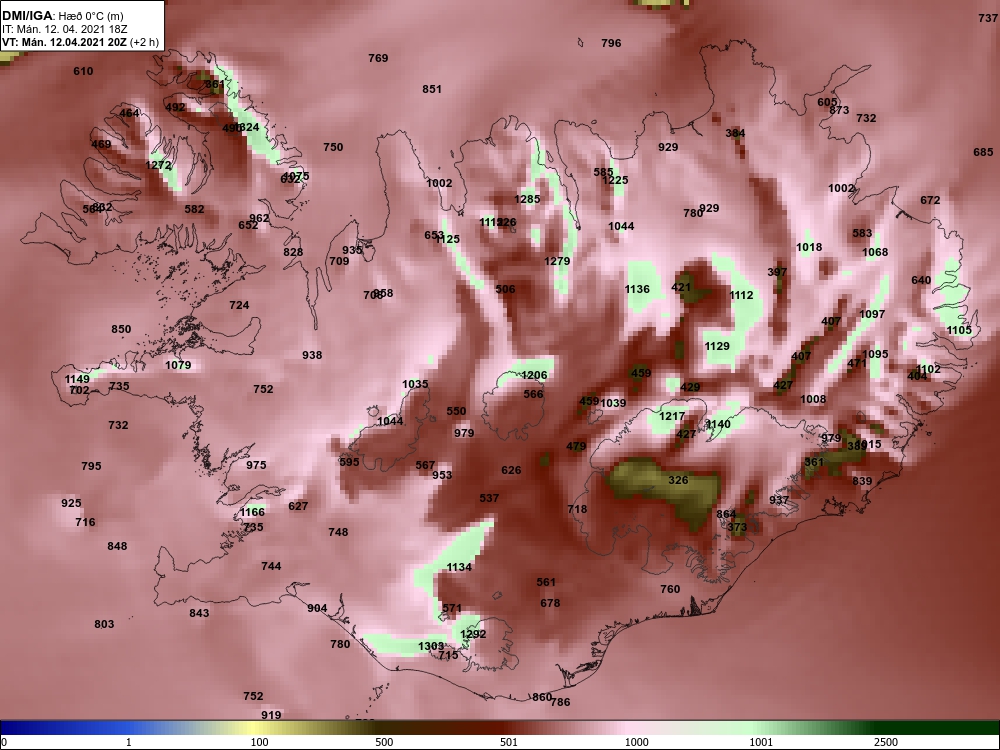The width and height of the screenshot is (1000, 750).
Task: Select the map value 685 off the east coast
Action: pyautogui.click(x=983, y=152)
